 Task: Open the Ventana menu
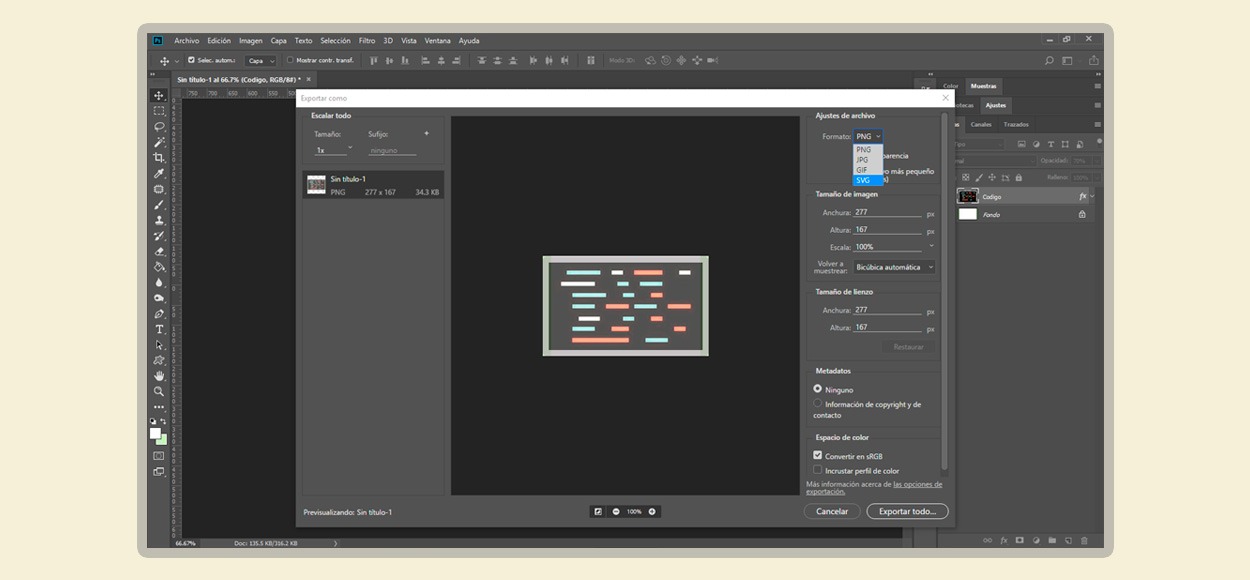(438, 41)
